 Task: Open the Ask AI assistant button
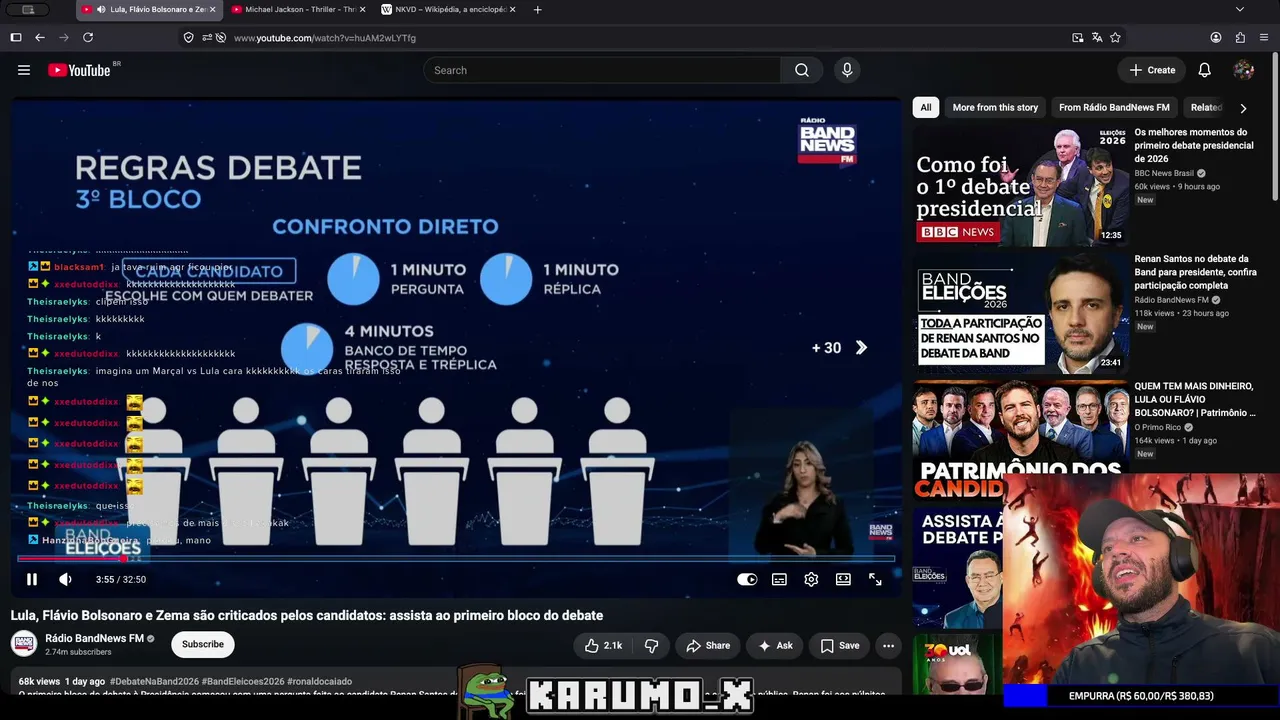(775, 646)
